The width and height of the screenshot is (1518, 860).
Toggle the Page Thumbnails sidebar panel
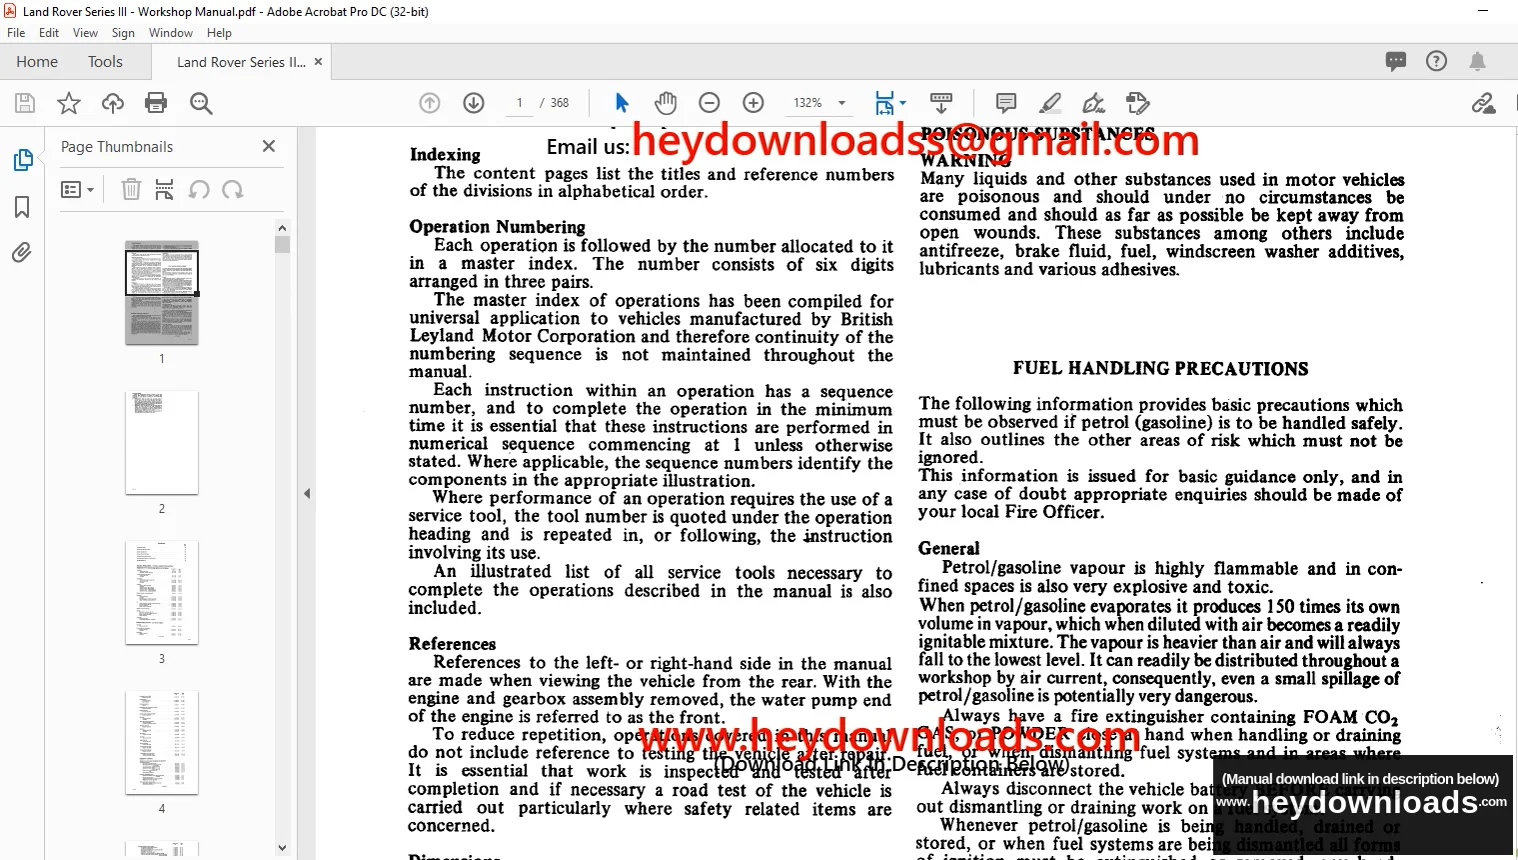22,160
